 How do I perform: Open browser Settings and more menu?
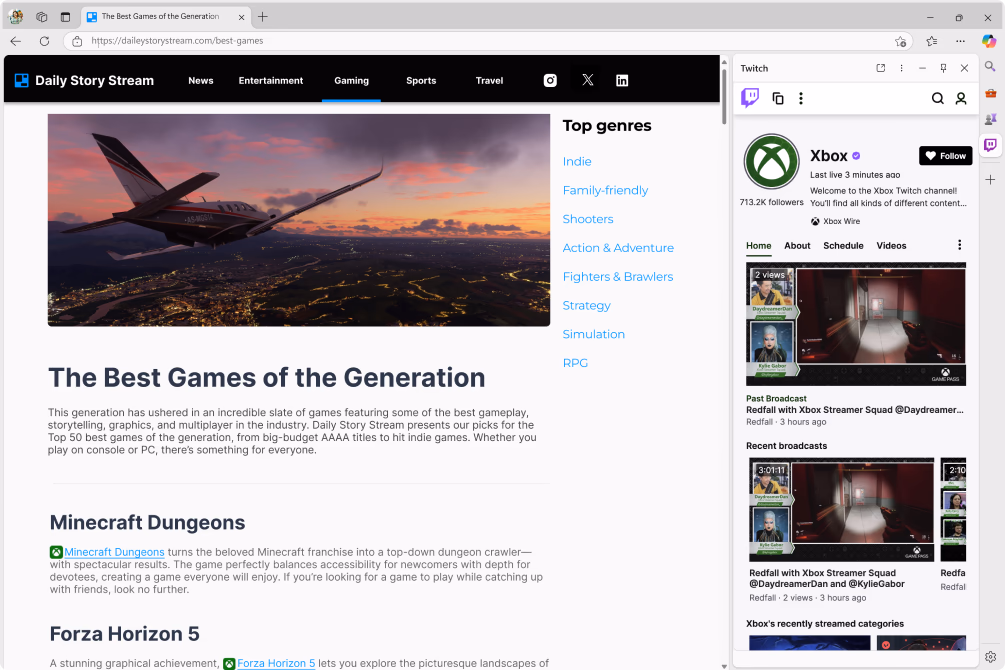pyautogui.click(x=960, y=41)
